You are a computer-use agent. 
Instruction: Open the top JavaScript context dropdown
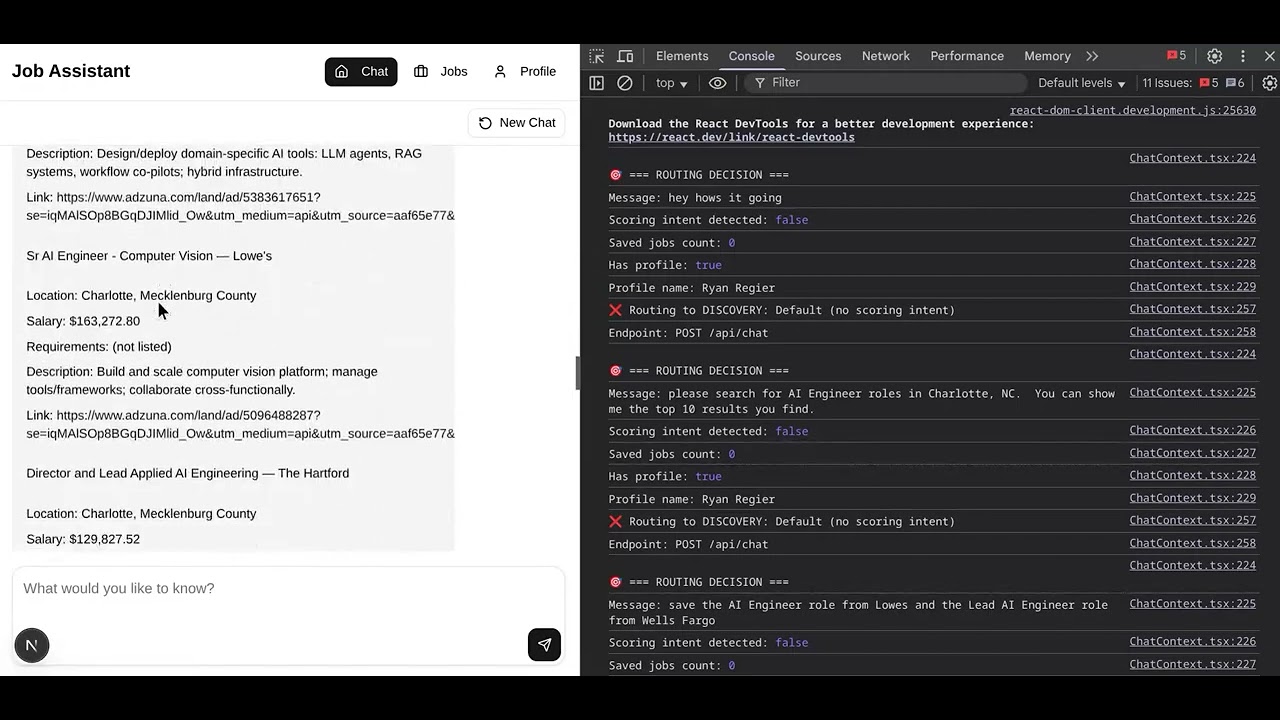pyautogui.click(x=672, y=83)
